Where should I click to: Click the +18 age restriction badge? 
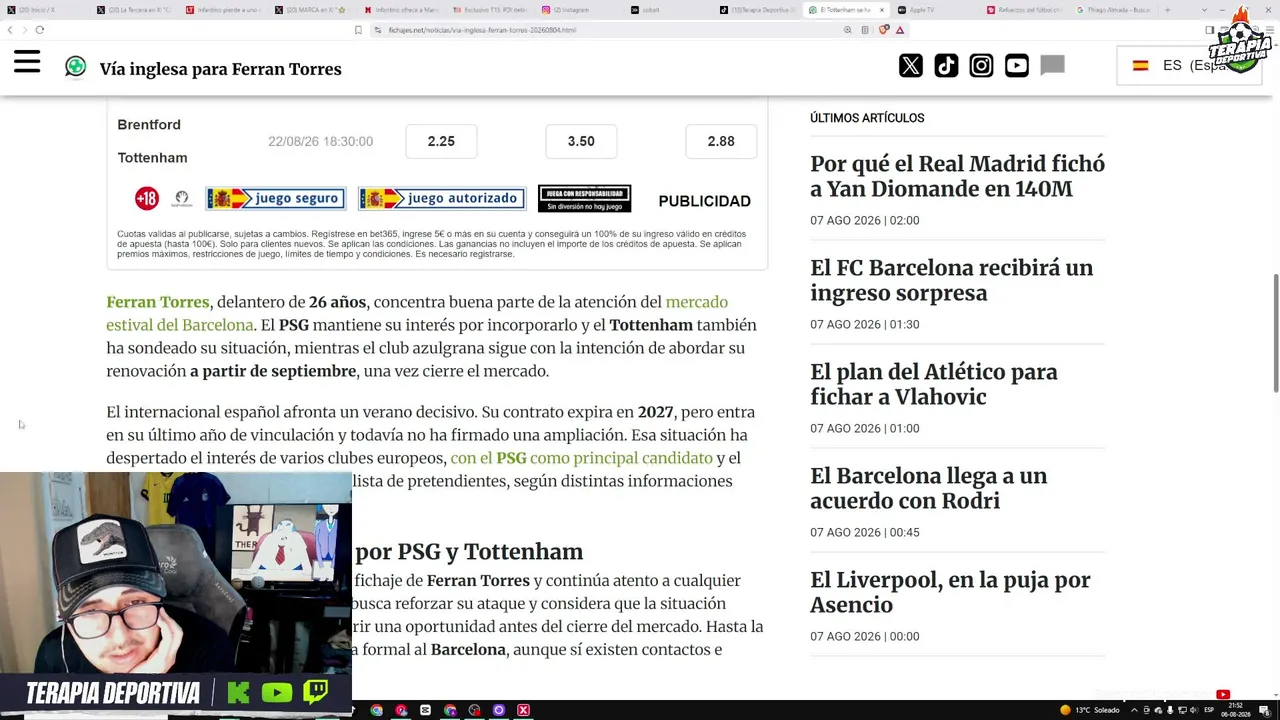point(147,198)
